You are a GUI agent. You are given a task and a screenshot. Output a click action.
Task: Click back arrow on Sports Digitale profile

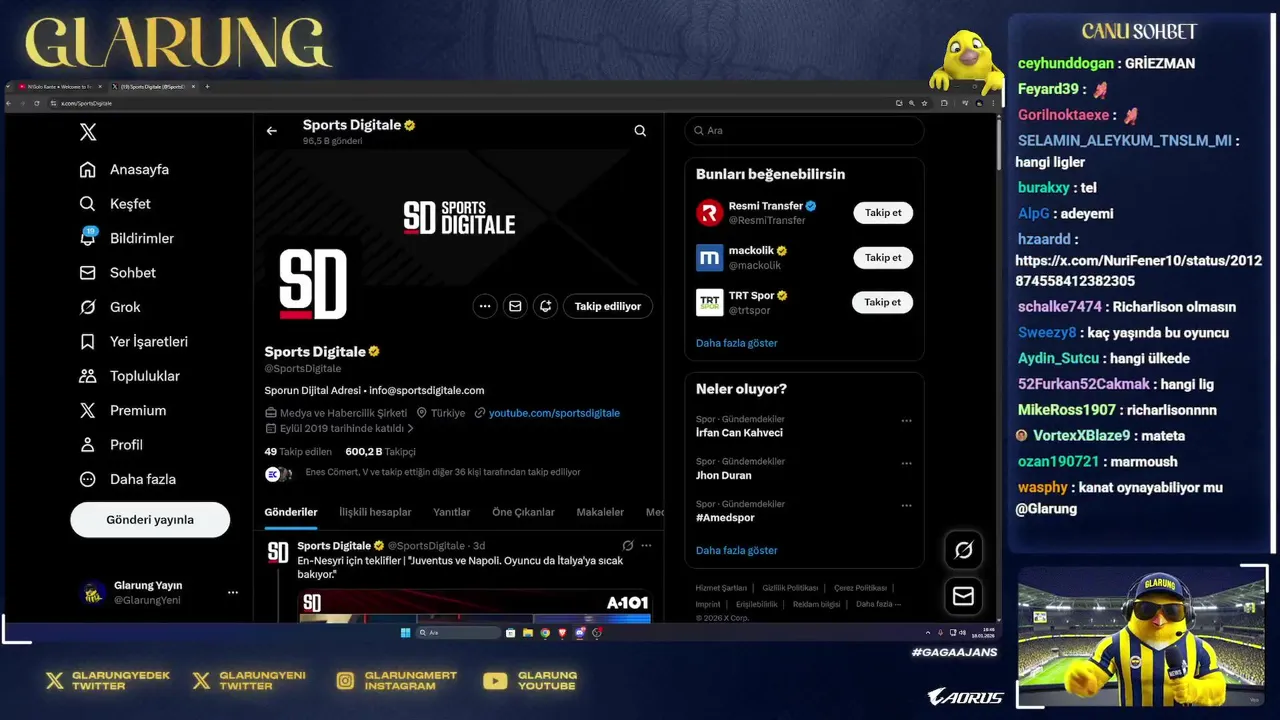click(x=271, y=131)
